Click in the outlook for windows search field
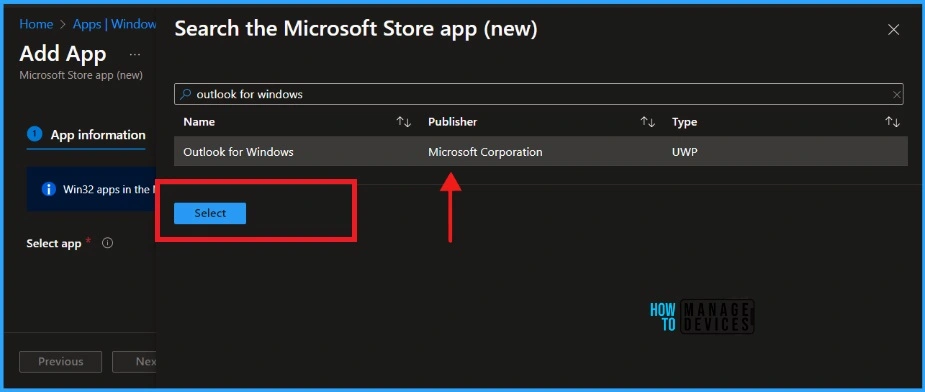 click(539, 94)
